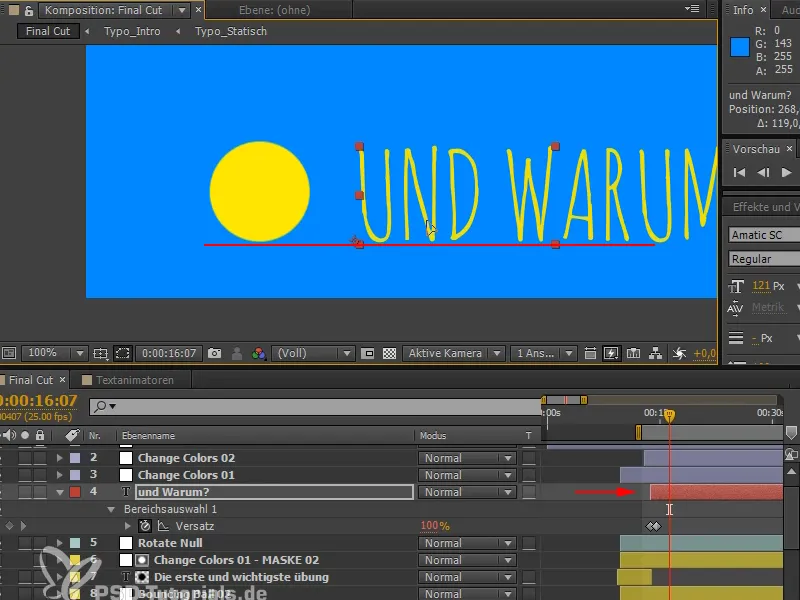Open the composition flowchart icon
This screenshot has height=600, width=800.
(x=655, y=353)
